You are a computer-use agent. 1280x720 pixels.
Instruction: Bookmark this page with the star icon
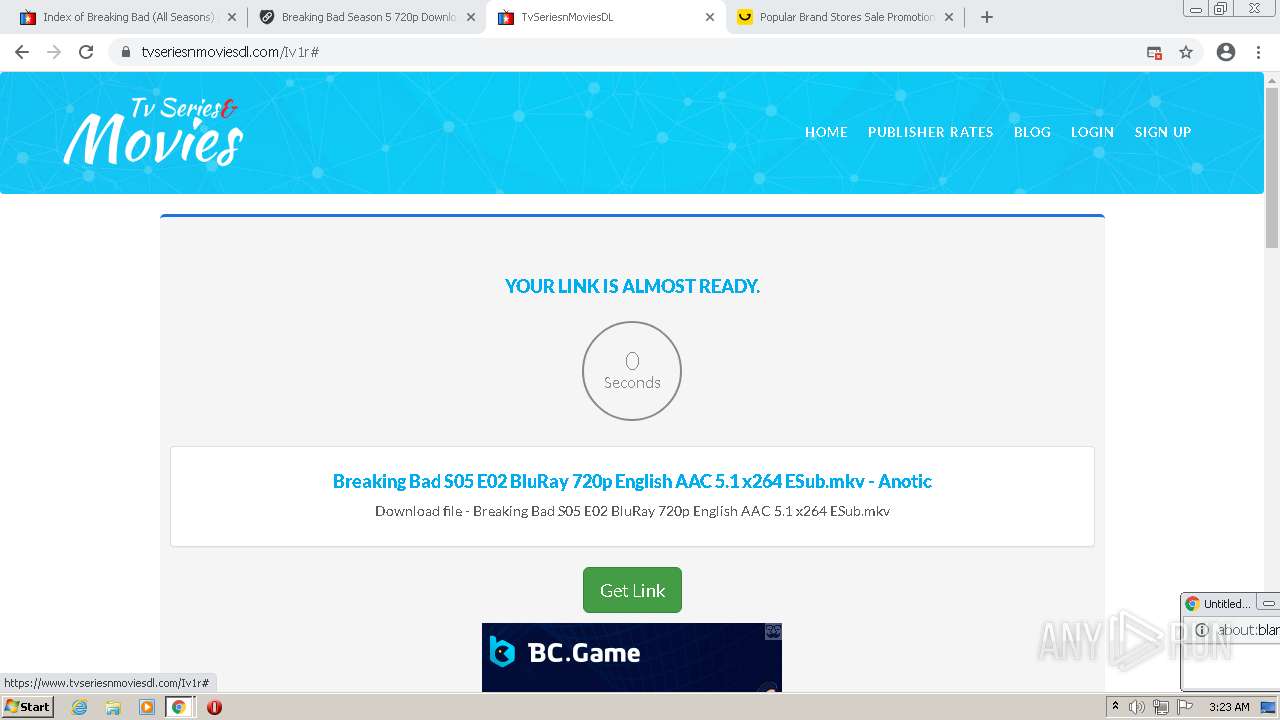[x=1186, y=52]
